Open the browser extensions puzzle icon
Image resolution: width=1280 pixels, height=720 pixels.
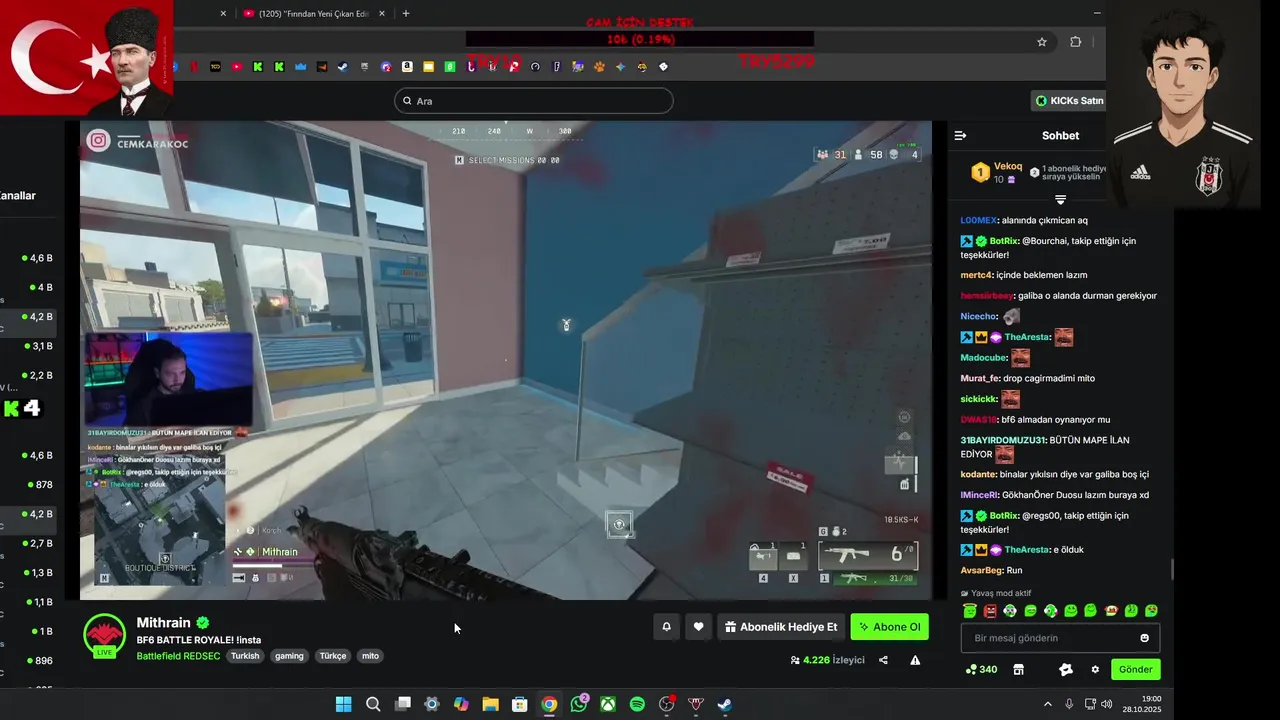click(1076, 42)
